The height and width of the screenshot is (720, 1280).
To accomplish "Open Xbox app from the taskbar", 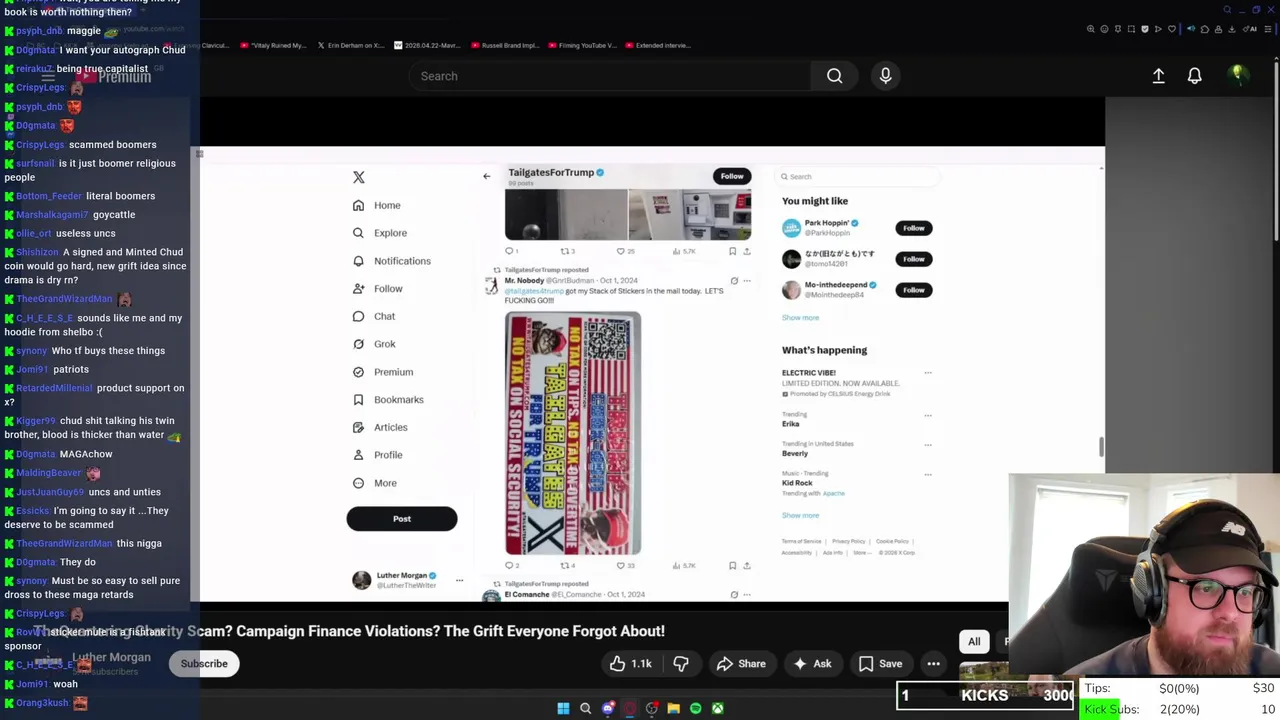I will click(x=717, y=708).
